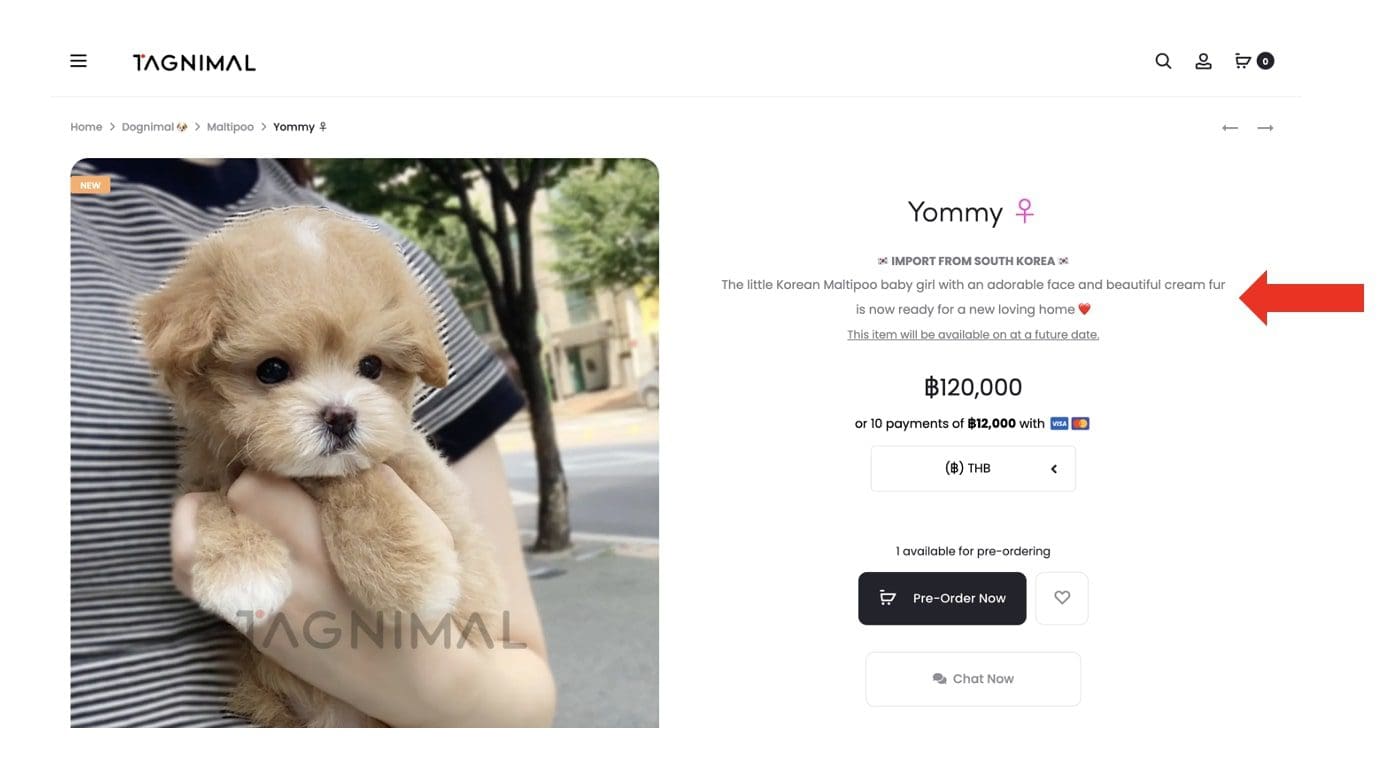
Task: Click the Visa card icon
Action: click(x=1059, y=424)
